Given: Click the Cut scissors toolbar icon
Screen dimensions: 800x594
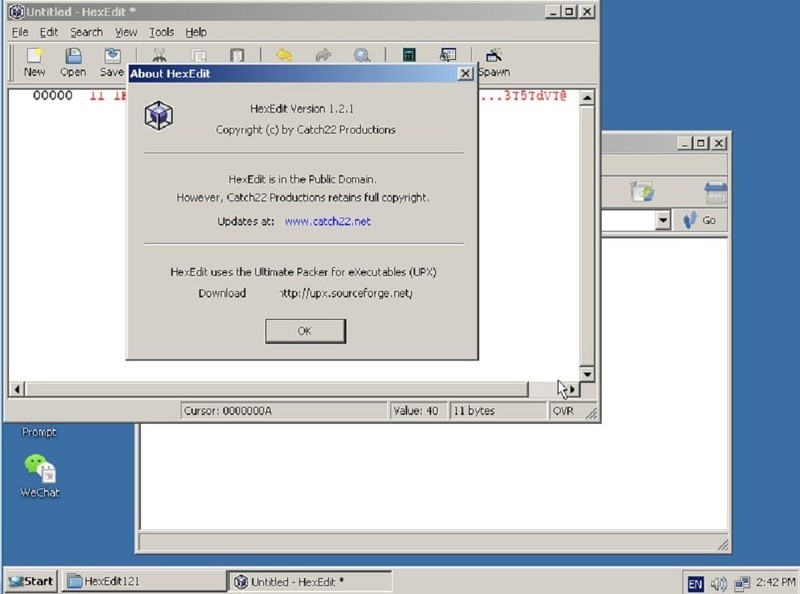Looking at the screenshot, I should point(160,55).
